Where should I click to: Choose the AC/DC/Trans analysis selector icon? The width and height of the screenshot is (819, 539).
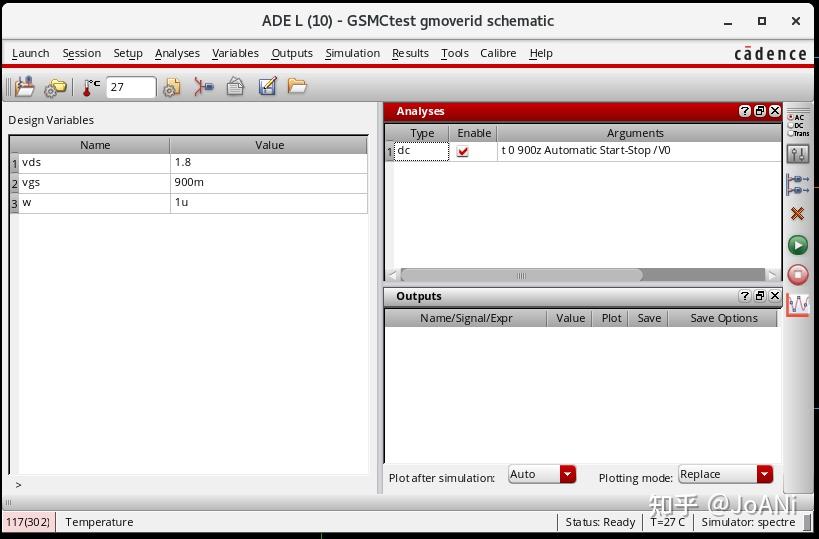[798, 125]
